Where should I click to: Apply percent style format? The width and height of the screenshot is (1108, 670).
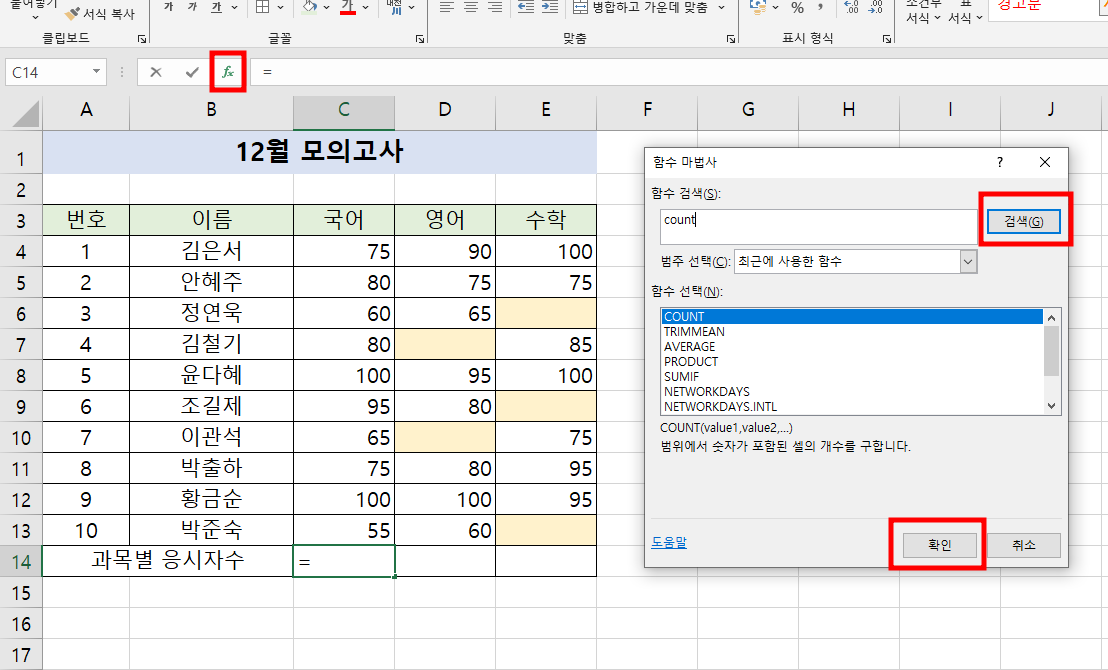click(x=798, y=8)
